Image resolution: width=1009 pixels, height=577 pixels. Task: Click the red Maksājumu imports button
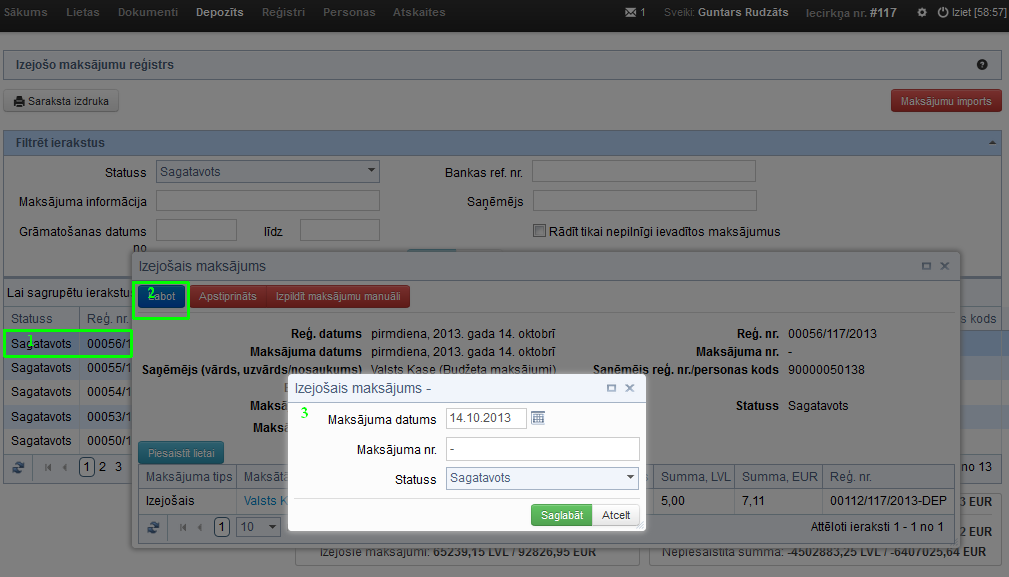tap(945, 101)
